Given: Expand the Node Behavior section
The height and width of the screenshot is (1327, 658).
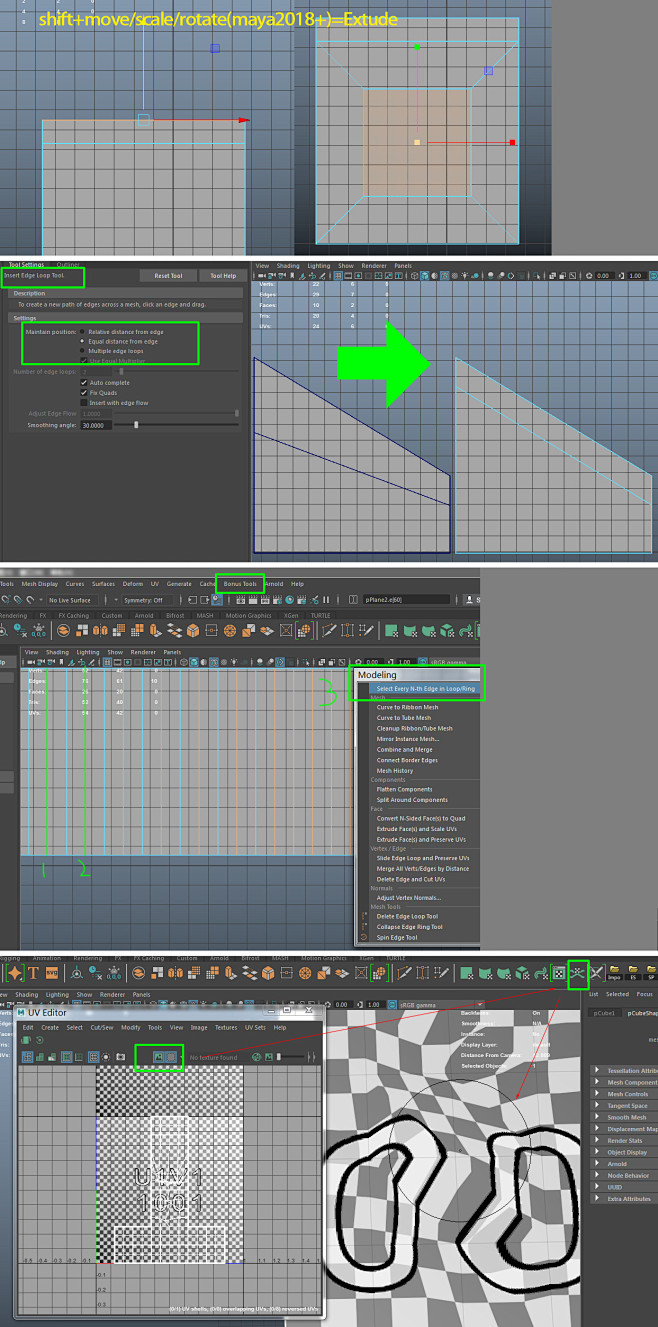Looking at the screenshot, I should click(x=624, y=1175).
